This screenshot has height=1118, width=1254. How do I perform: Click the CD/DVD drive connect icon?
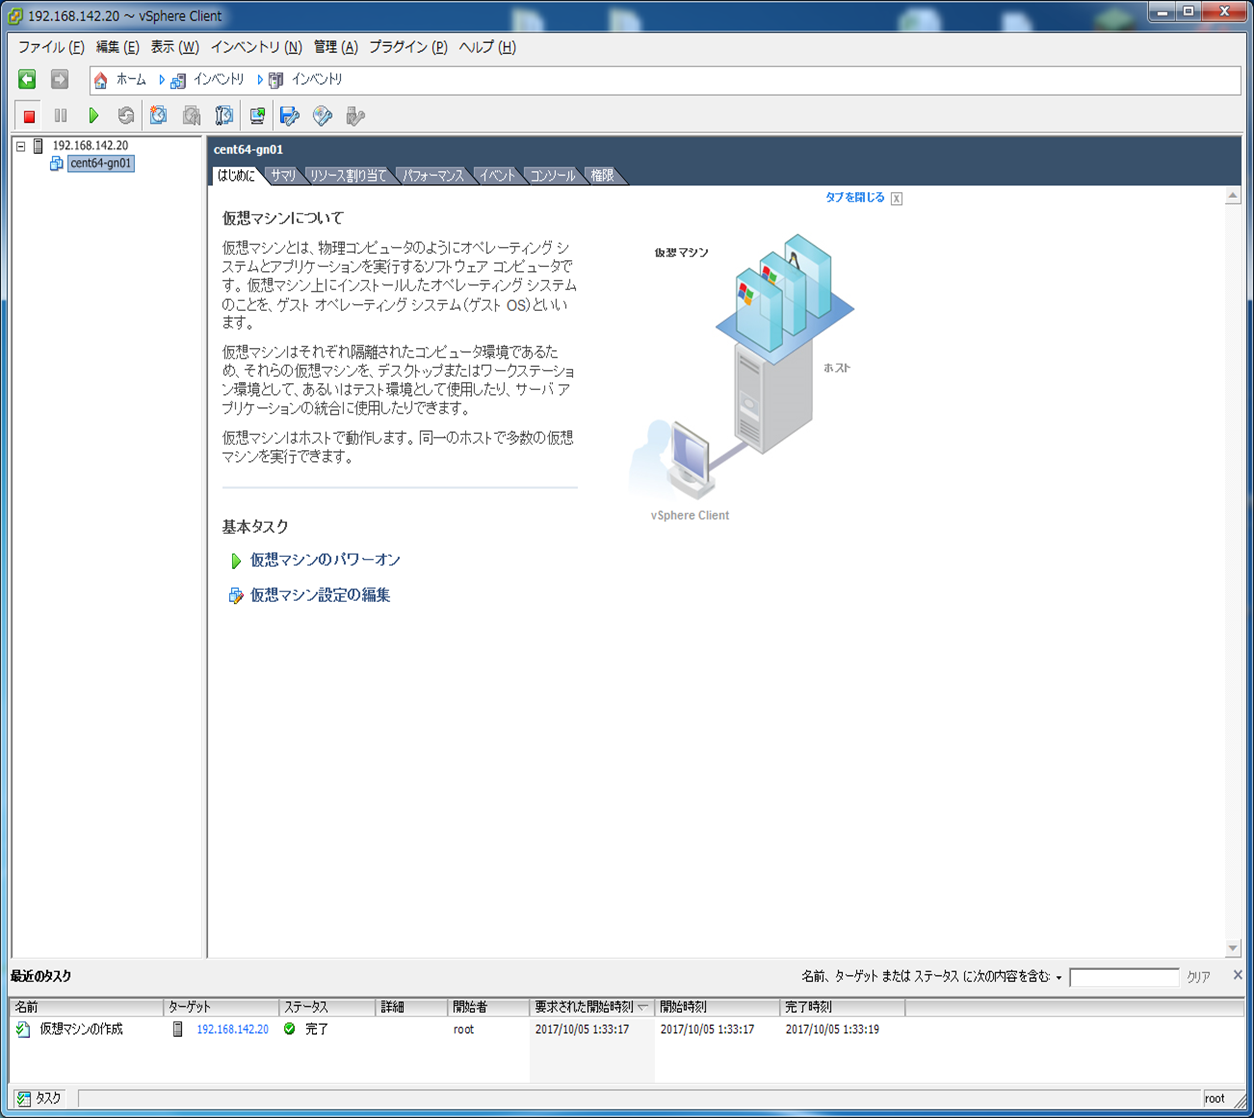tap(322, 116)
